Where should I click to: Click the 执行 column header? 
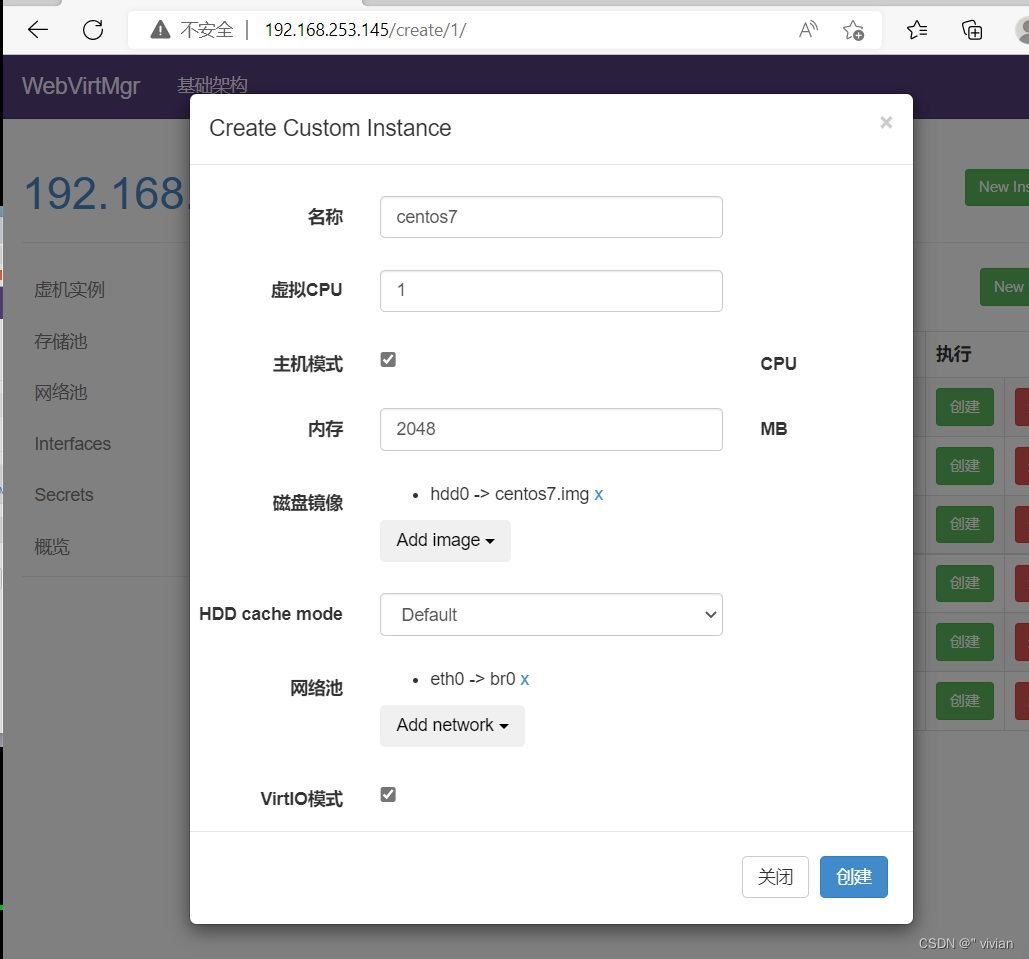[x=954, y=354]
